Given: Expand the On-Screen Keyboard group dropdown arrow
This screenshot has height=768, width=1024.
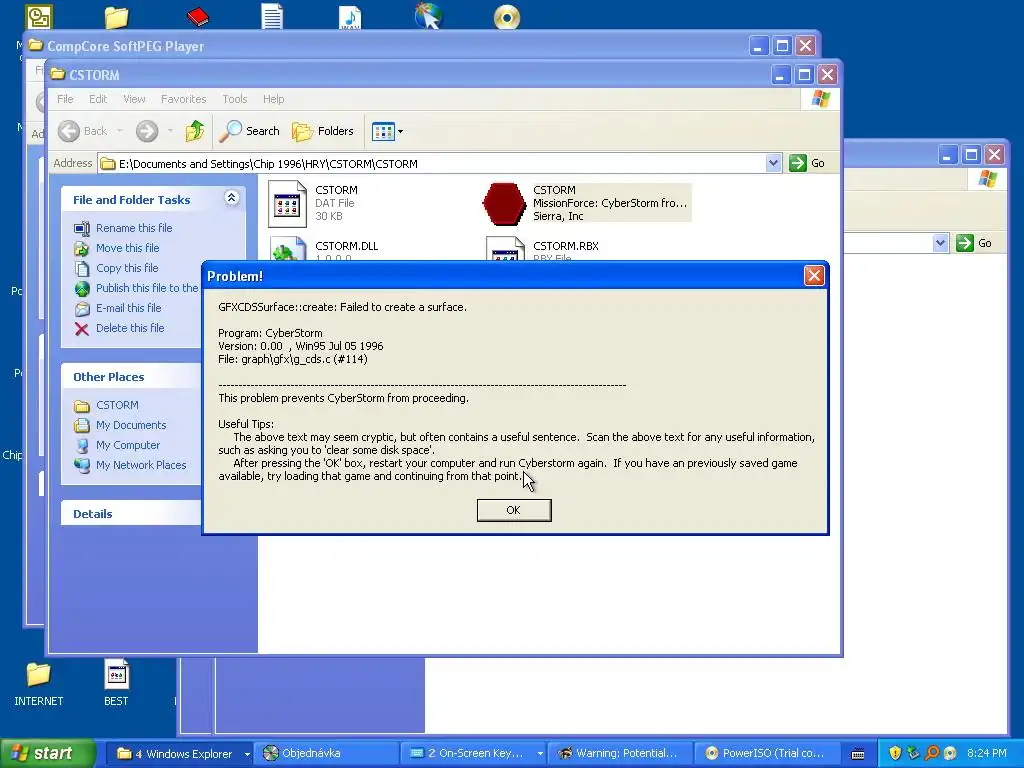Looking at the screenshot, I should 540,754.
